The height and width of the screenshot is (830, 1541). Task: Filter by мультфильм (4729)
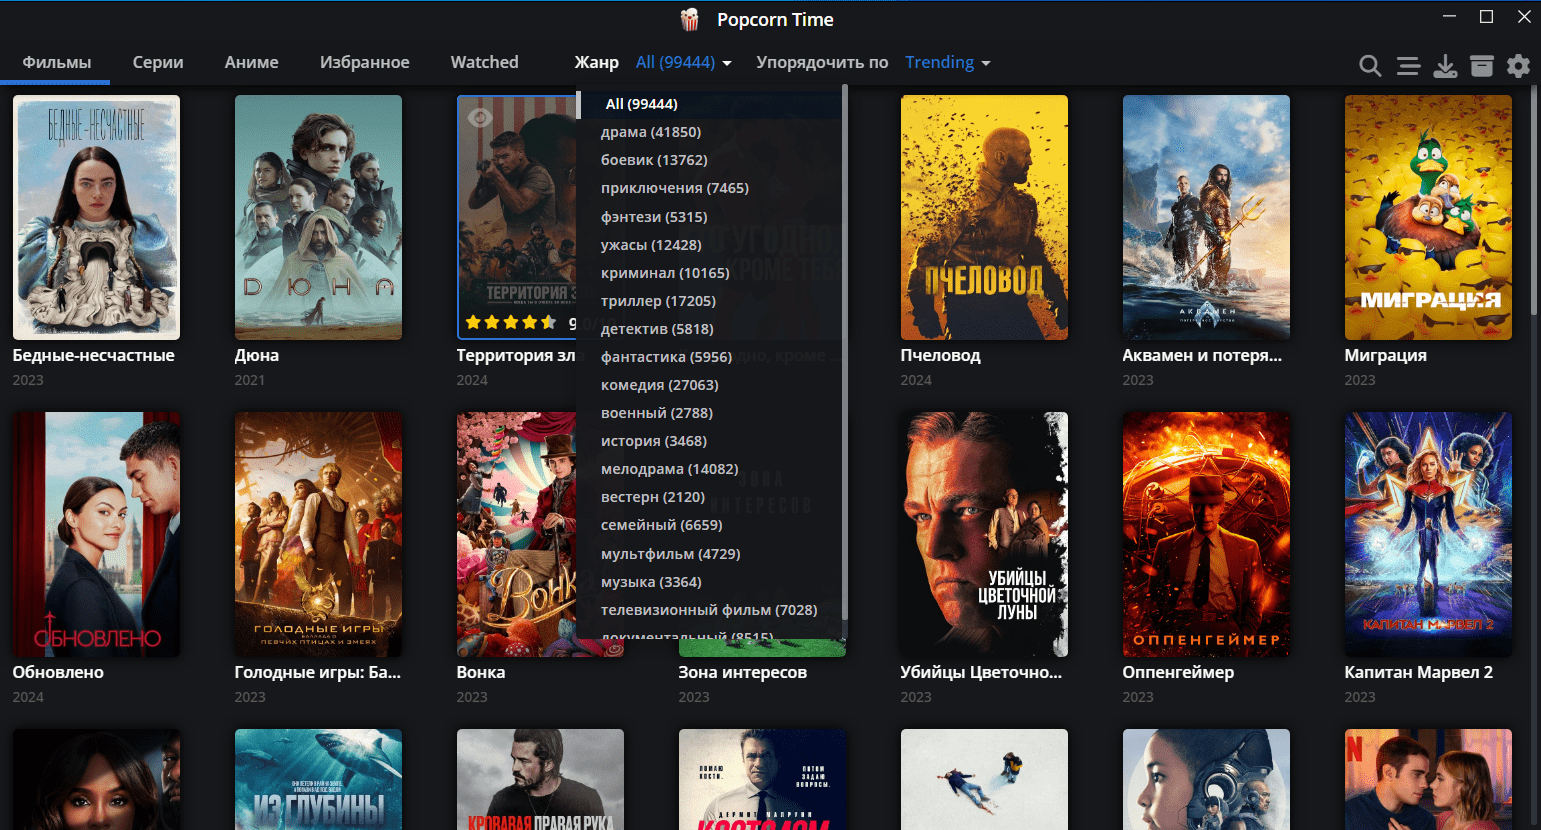(711, 554)
